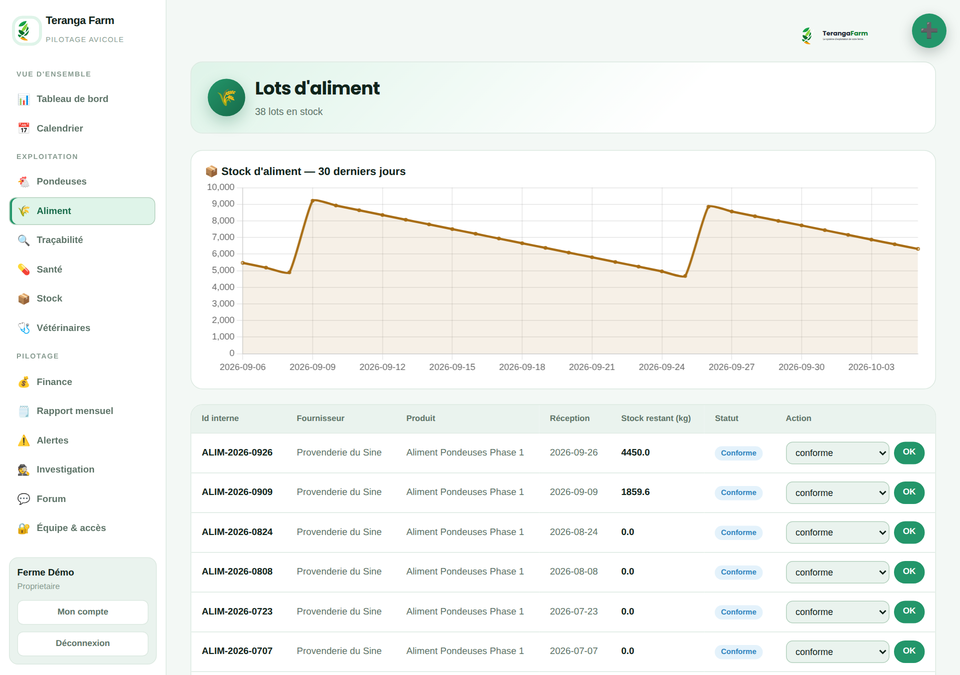Click the Stock restant (kg) column header
Screen dimensions: 960x675
(x=656, y=418)
